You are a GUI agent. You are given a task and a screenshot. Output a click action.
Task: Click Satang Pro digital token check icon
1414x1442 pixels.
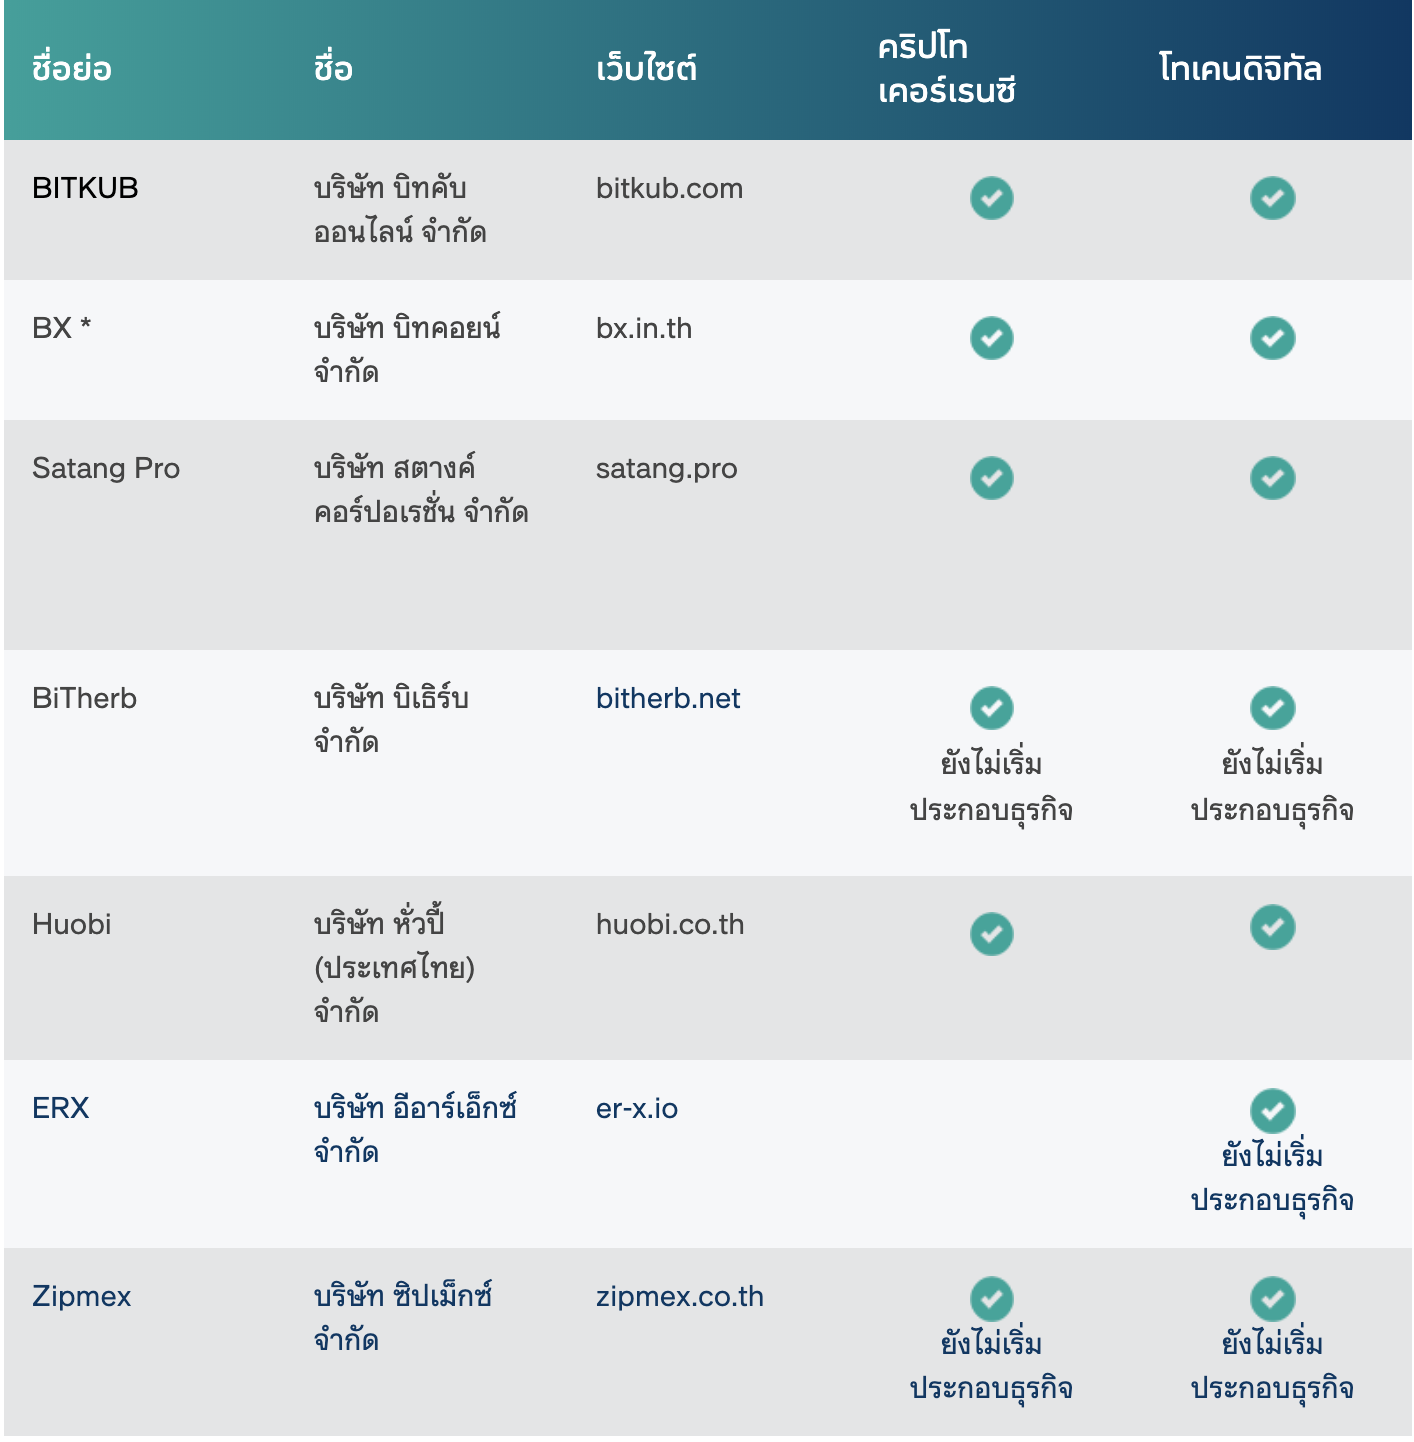point(1272,478)
